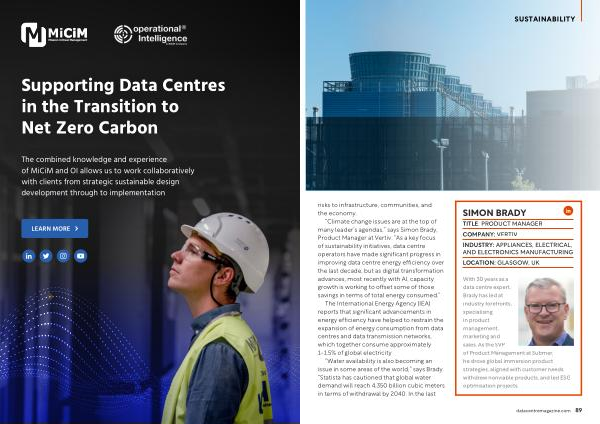Open the Instagram icon in the ad
The height and width of the screenshot is (424, 600).
point(63,256)
